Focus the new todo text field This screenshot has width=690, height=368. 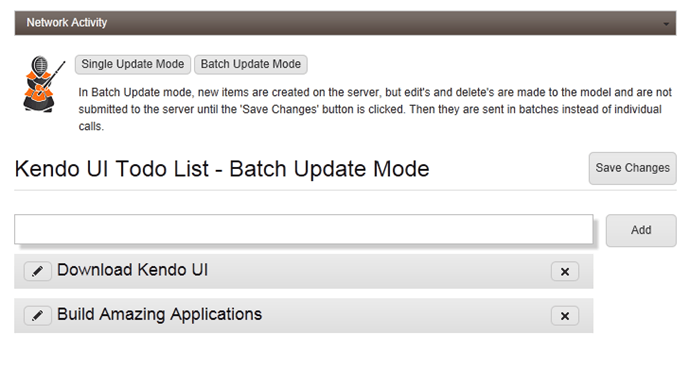304,229
